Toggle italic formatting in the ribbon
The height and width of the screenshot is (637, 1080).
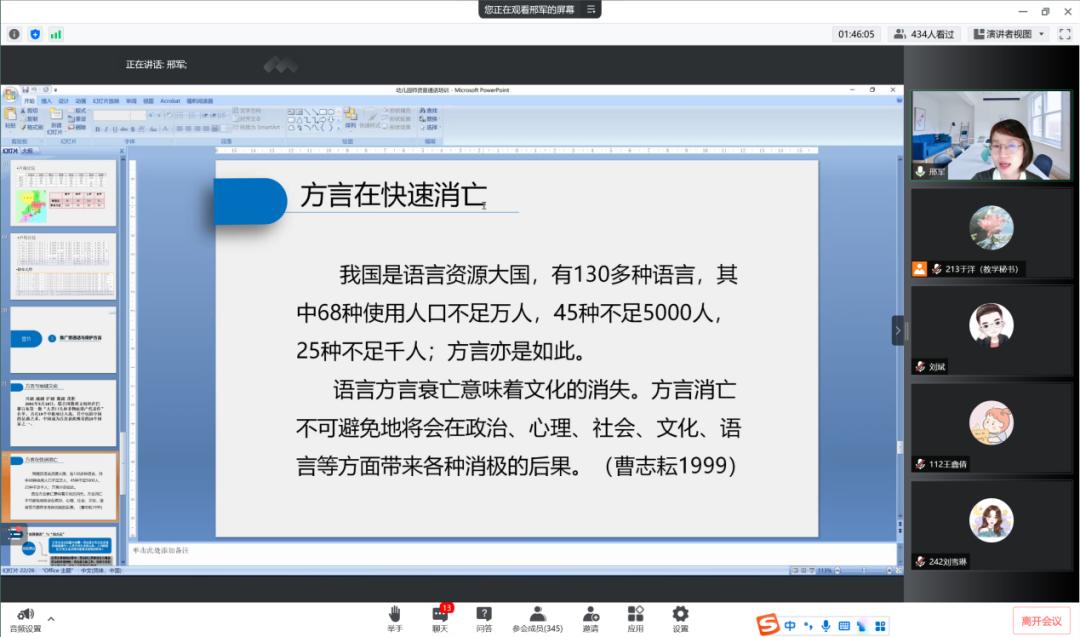click(x=106, y=128)
